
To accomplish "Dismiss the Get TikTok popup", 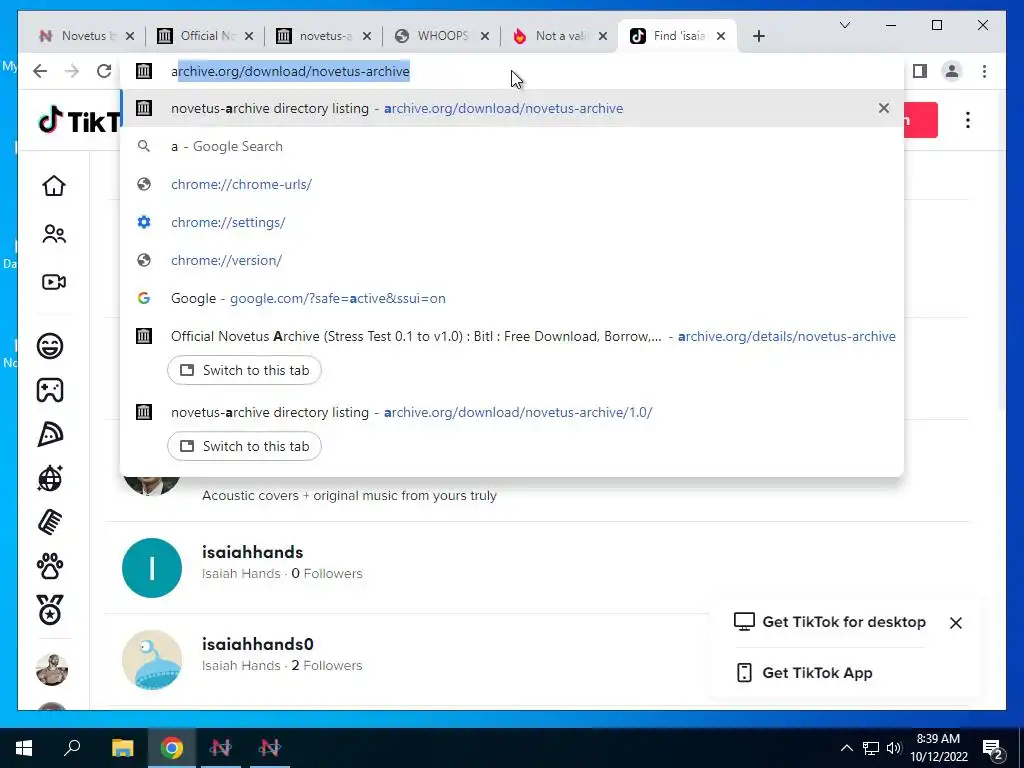I will click(x=955, y=623).
